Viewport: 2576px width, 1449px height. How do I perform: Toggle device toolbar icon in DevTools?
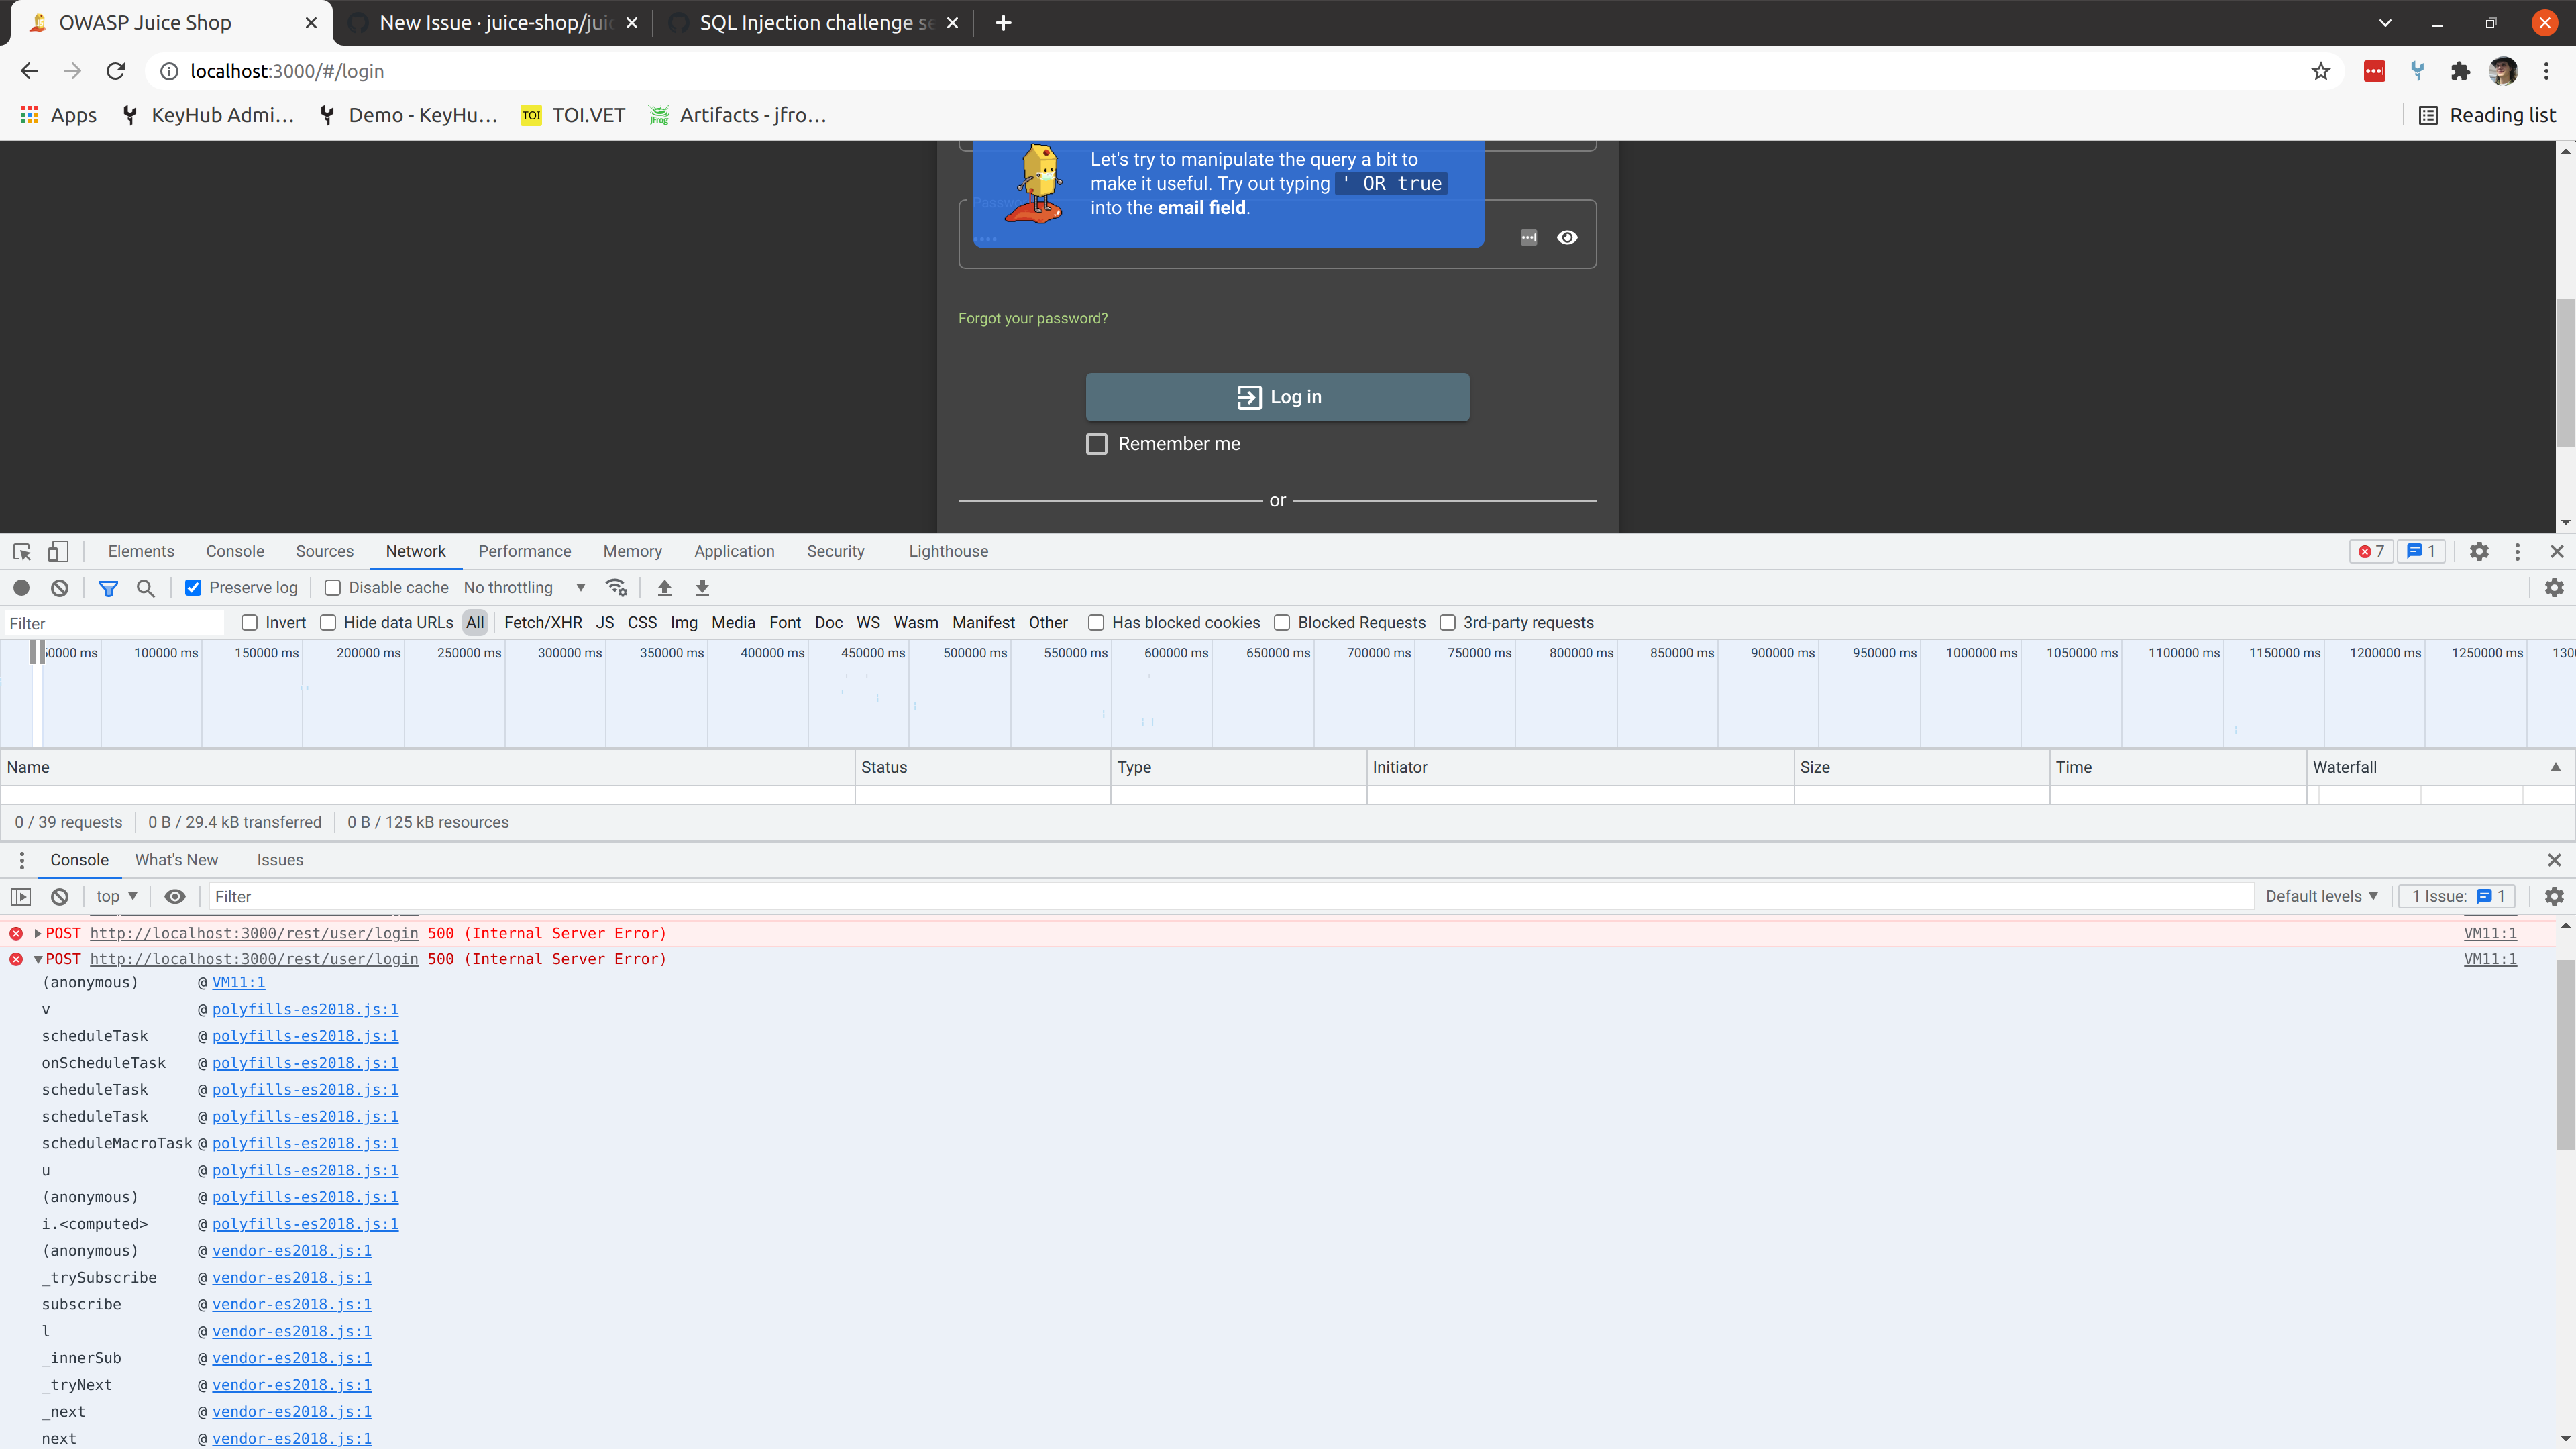[x=58, y=551]
